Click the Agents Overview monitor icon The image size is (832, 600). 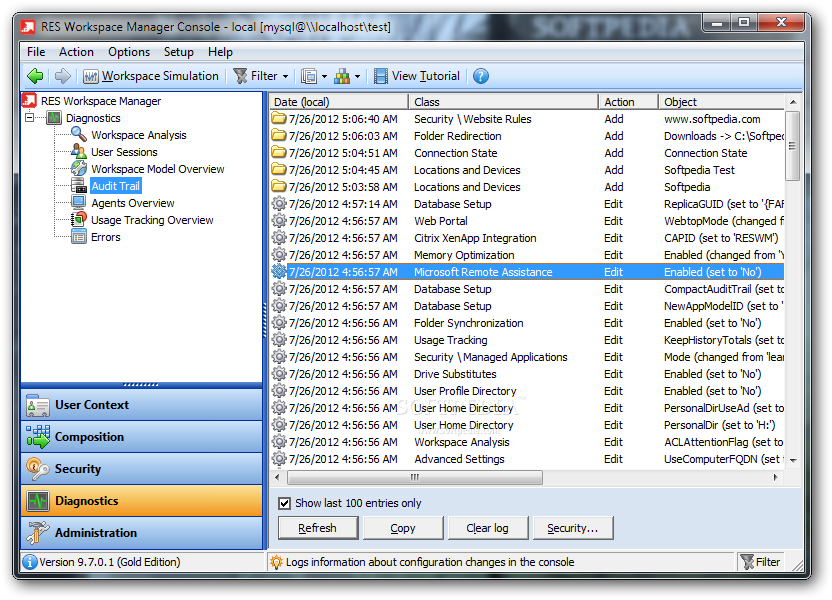point(79,203)
